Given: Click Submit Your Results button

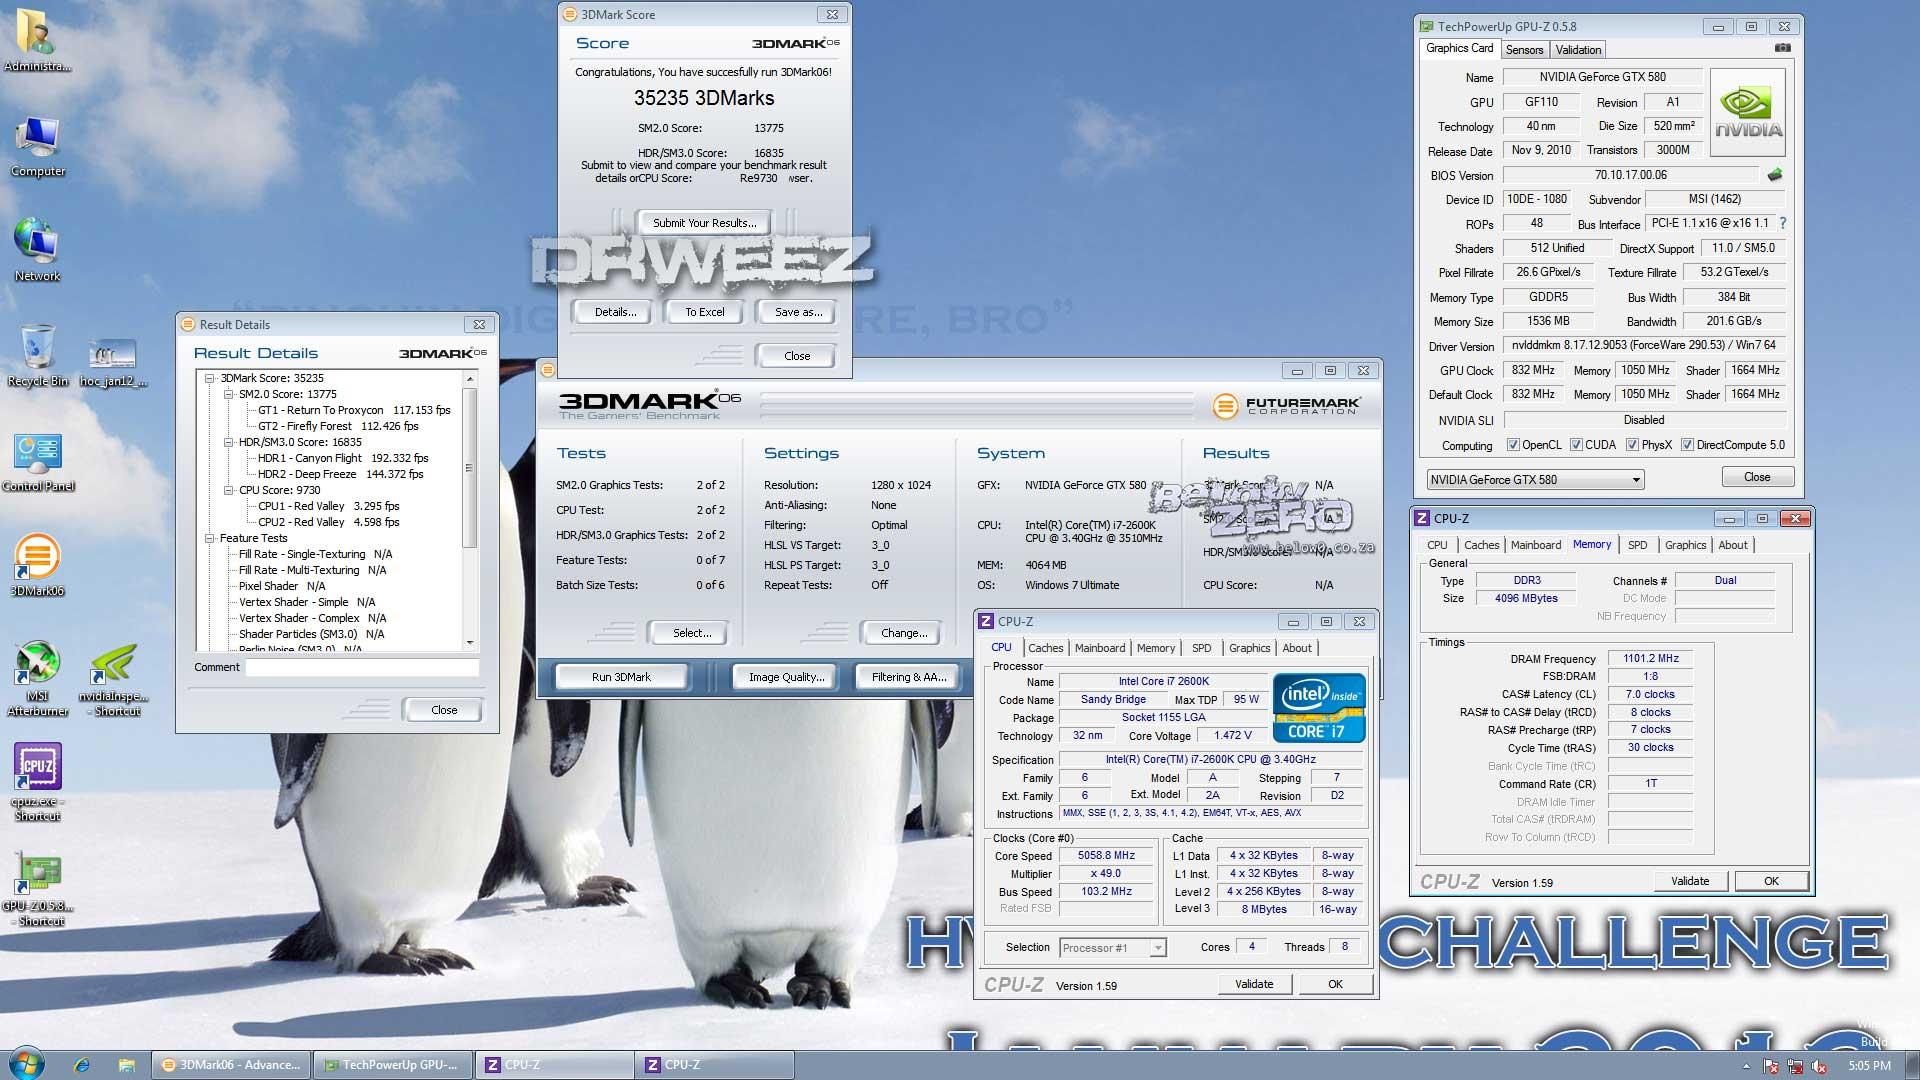Looking at the screenshot, I should (x=704, y=222).
